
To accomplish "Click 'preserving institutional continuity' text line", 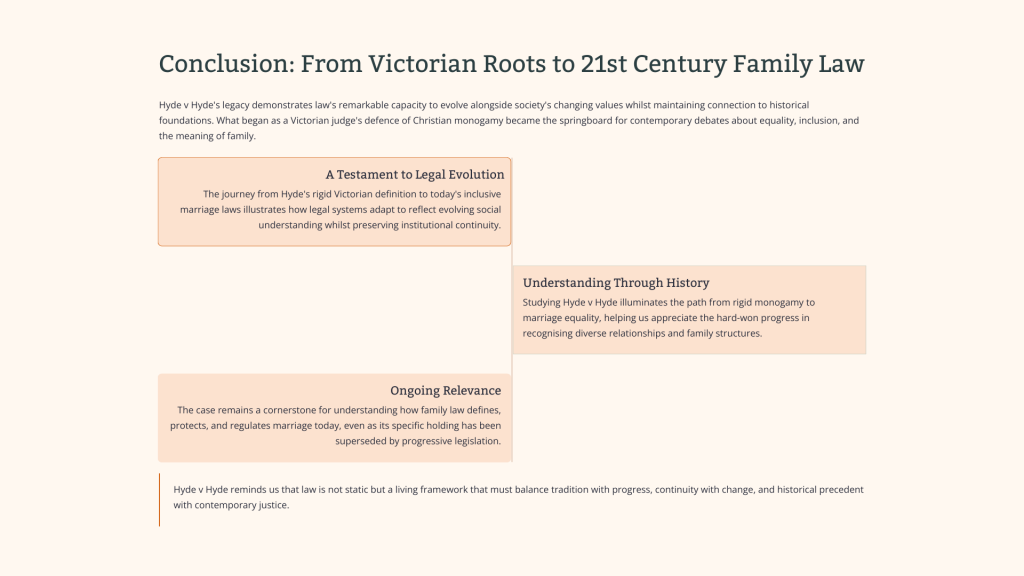I will pyautogui.click(x=426, y=225).
